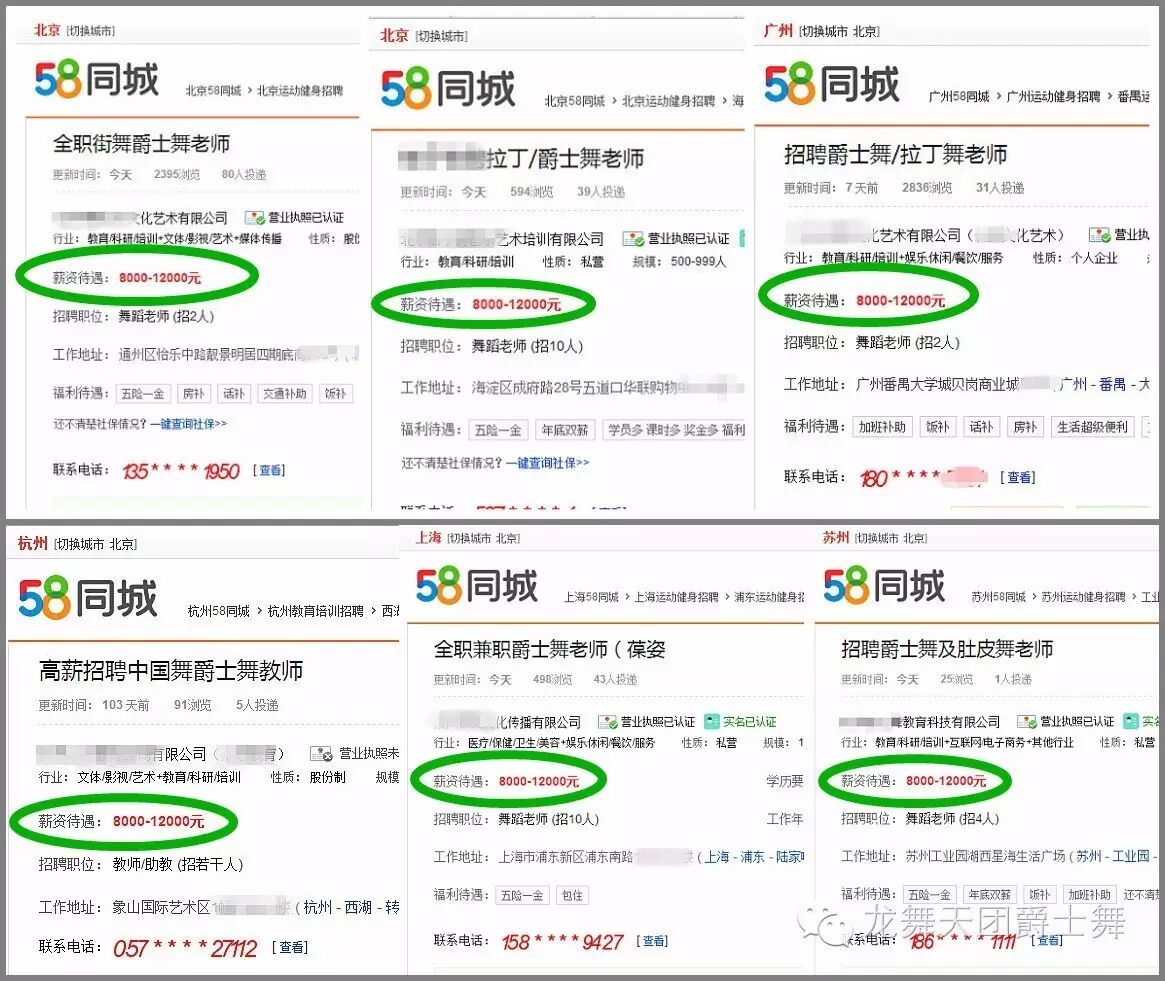Open the 广州58同城 breadcrumb
This screenshot has height=981, width=1165.
pyautogui.click(x=959, y=97)
